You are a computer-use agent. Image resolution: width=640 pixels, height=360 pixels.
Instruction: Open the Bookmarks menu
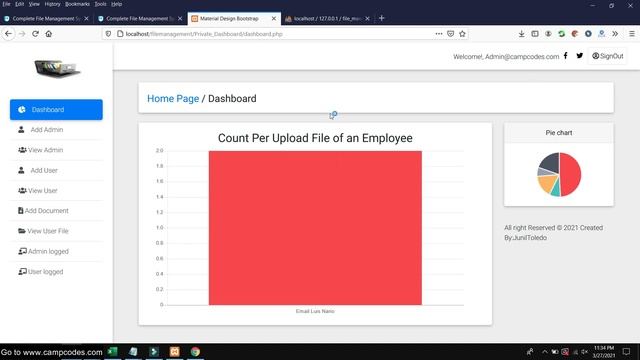[x=78, y=4]
